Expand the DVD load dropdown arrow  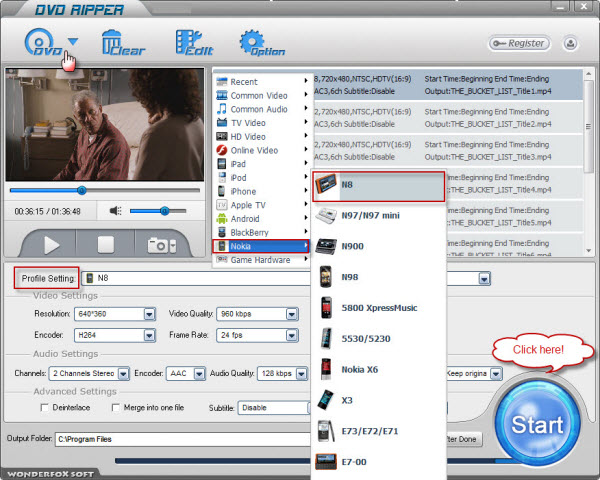[x=73, y=41]
